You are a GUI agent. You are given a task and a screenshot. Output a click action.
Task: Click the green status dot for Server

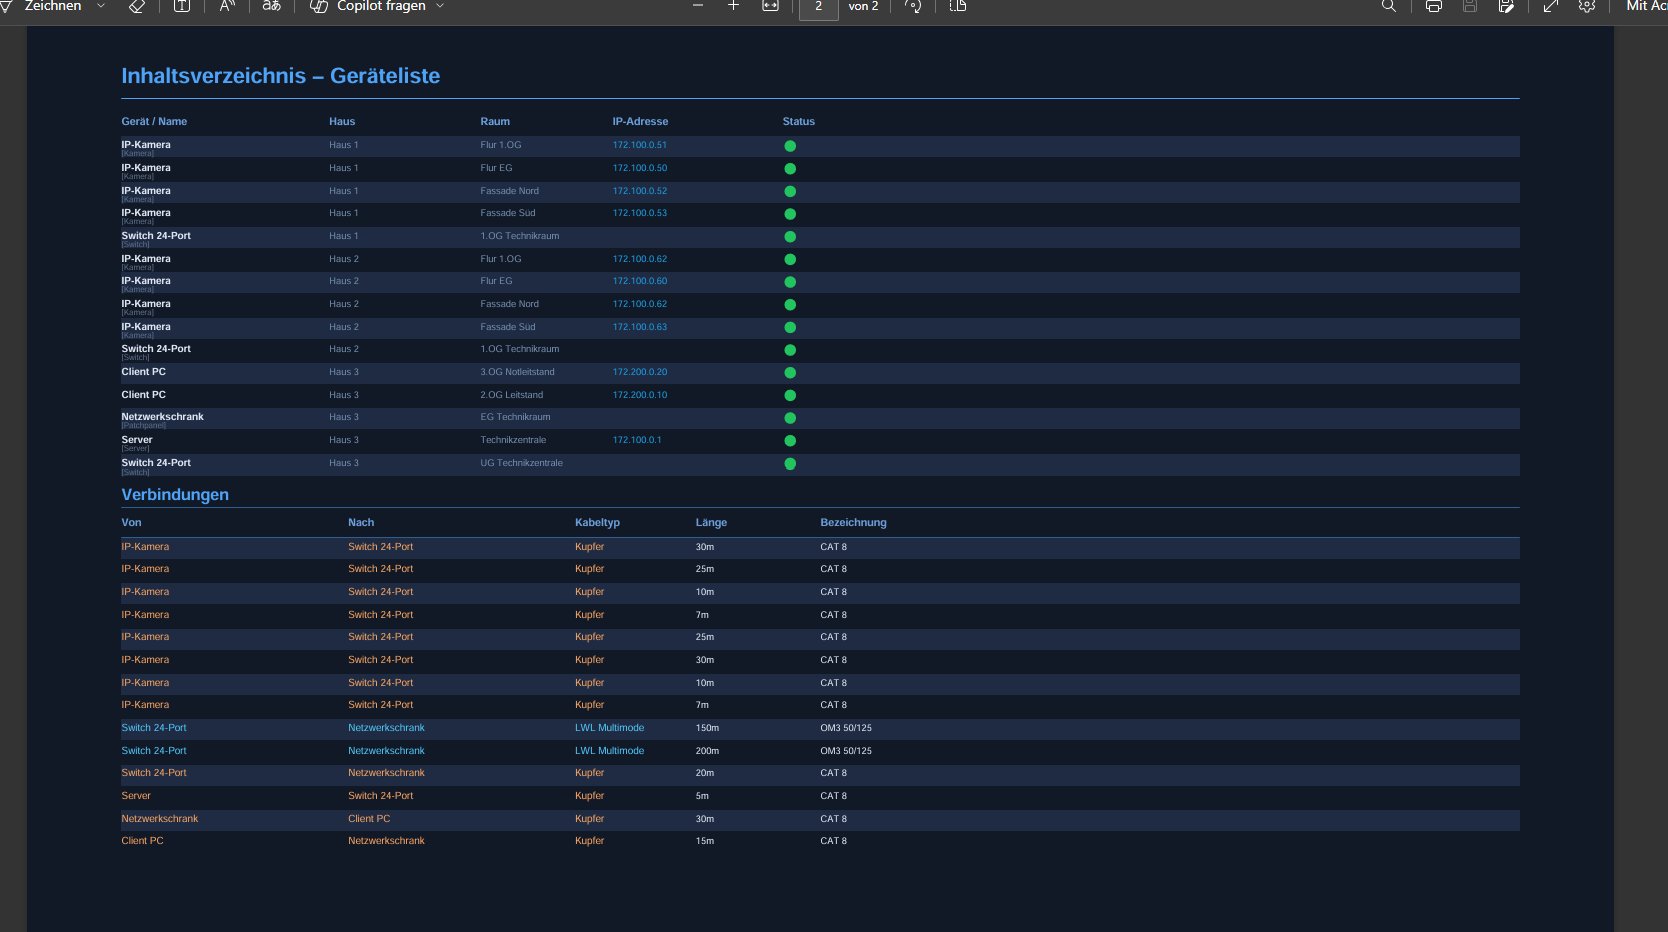[790, 441]
